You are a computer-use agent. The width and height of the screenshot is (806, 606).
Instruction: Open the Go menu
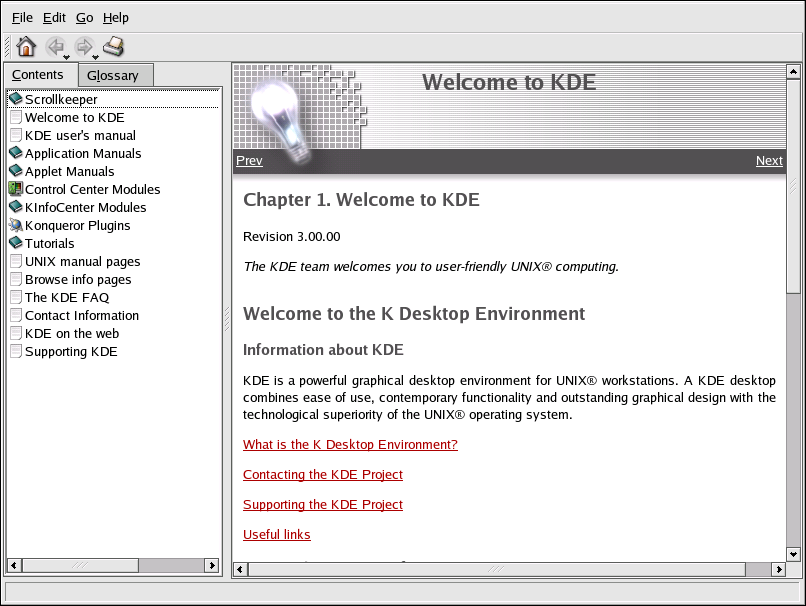click(x=85, y=17)
